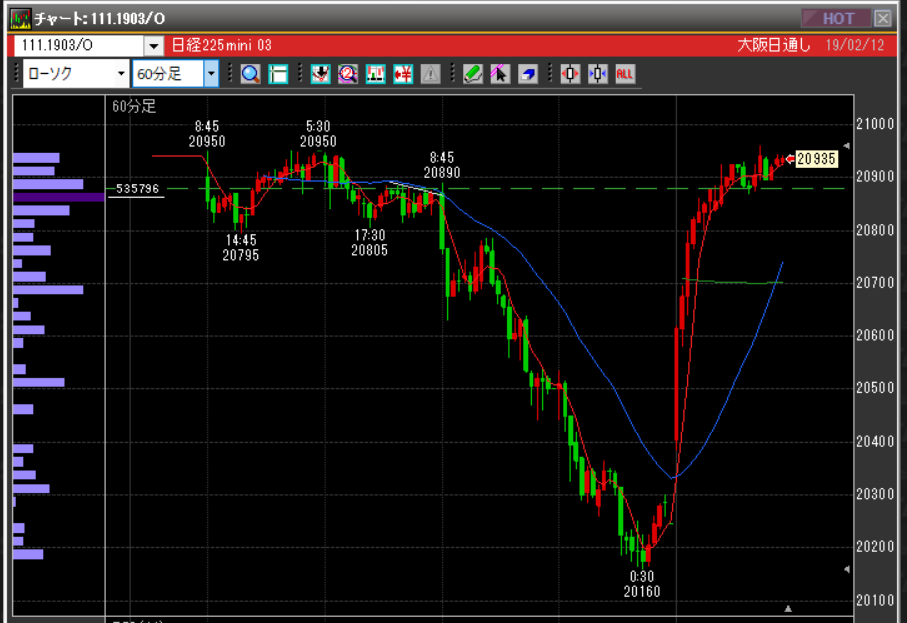Image resolution: width=907 pixels, height=623 pixels.
Task: Click the dark purple highlighted volume profile bar
Action: coord(58,197)
